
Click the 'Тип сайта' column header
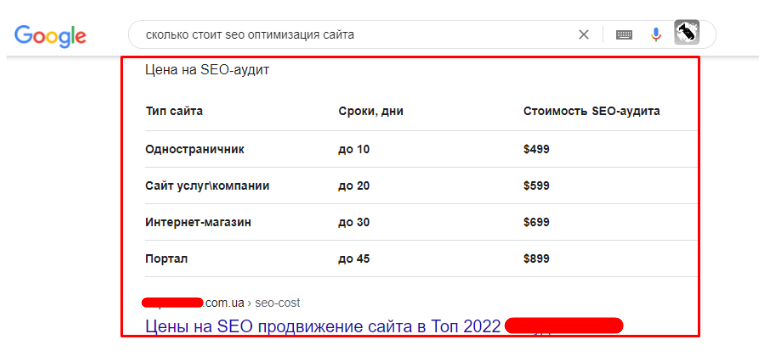174,111
